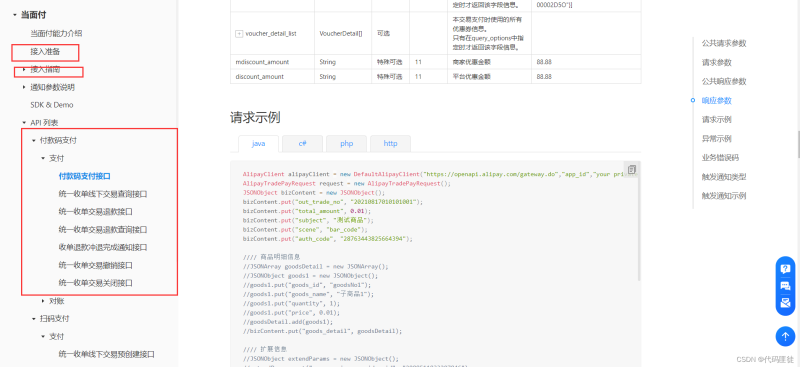Jump to 响应参数 anchor
The width and height of the screenshot is (800, 367).
(716, 101)
